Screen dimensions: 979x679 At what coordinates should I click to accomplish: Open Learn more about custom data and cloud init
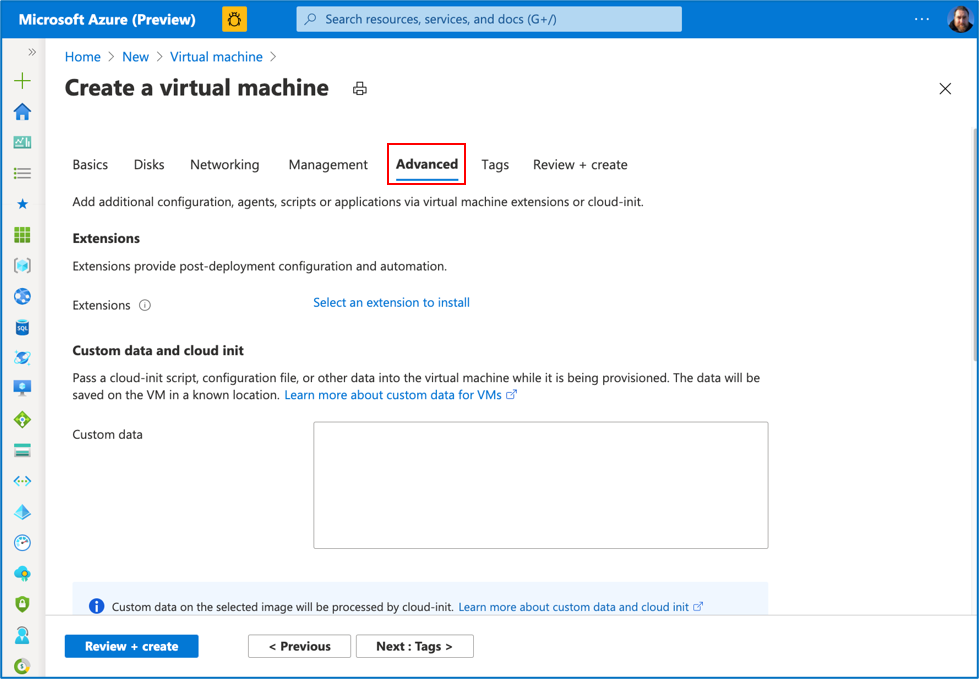tap(581, 607)
